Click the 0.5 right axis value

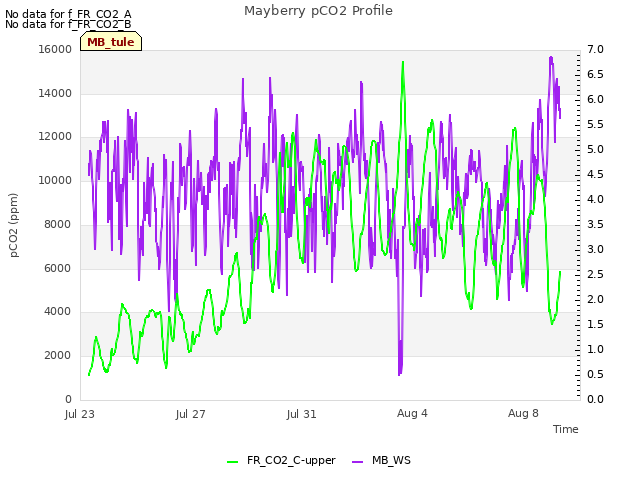(x=595, y=374)
